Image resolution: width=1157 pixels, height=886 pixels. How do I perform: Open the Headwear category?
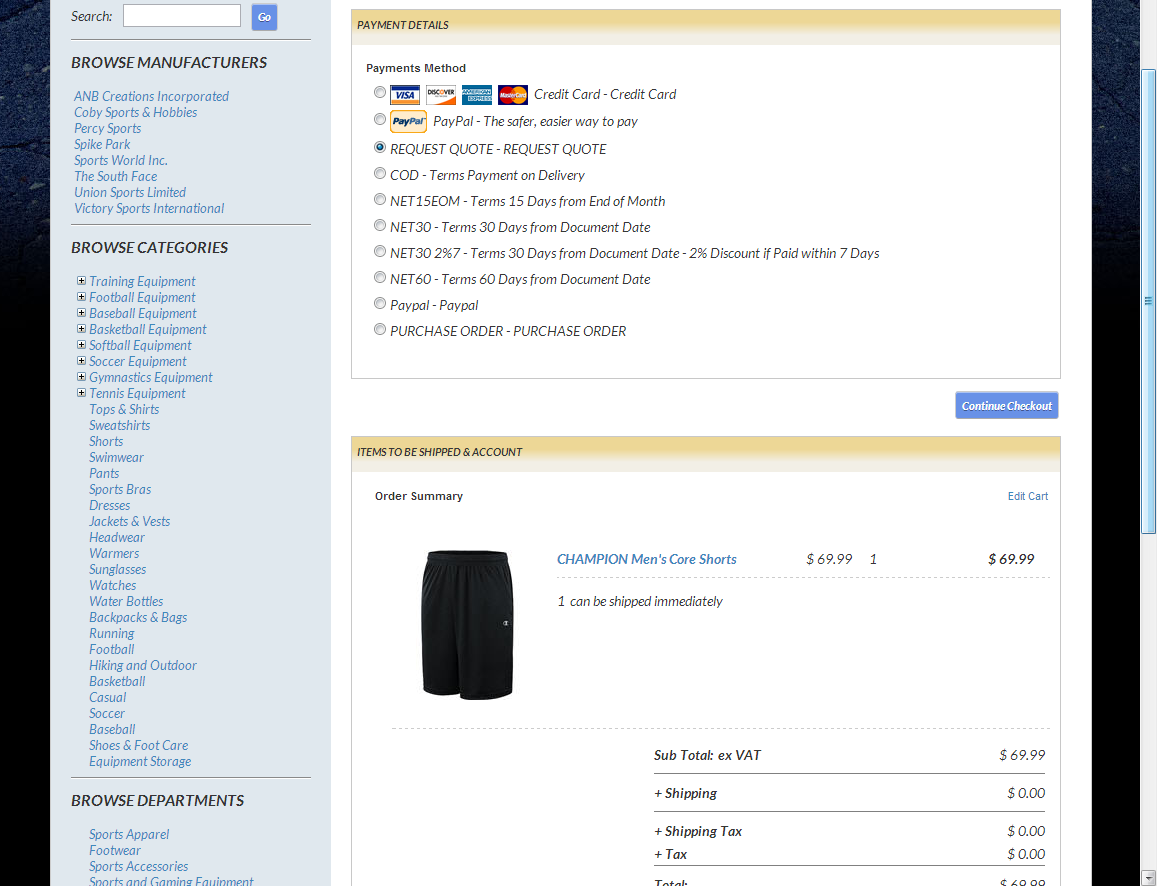(117, 538)
